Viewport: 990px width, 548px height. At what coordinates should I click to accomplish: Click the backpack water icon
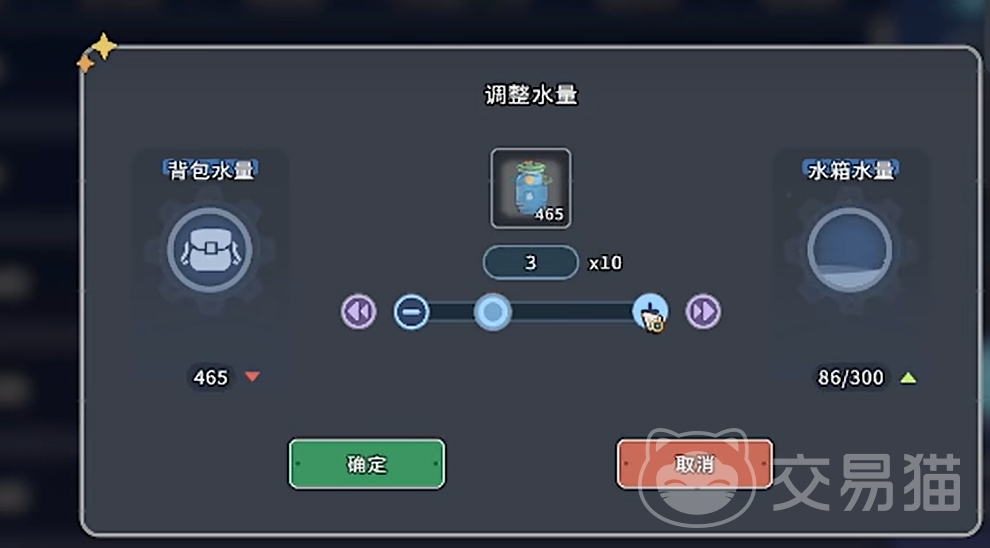[210, 250]
